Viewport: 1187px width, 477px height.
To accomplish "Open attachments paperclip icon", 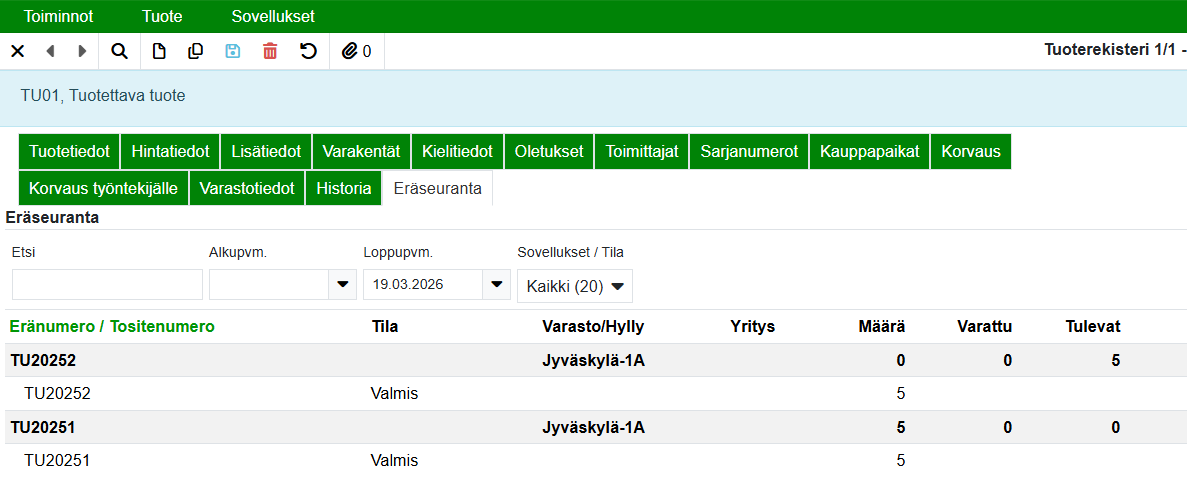I will (356, 51).
